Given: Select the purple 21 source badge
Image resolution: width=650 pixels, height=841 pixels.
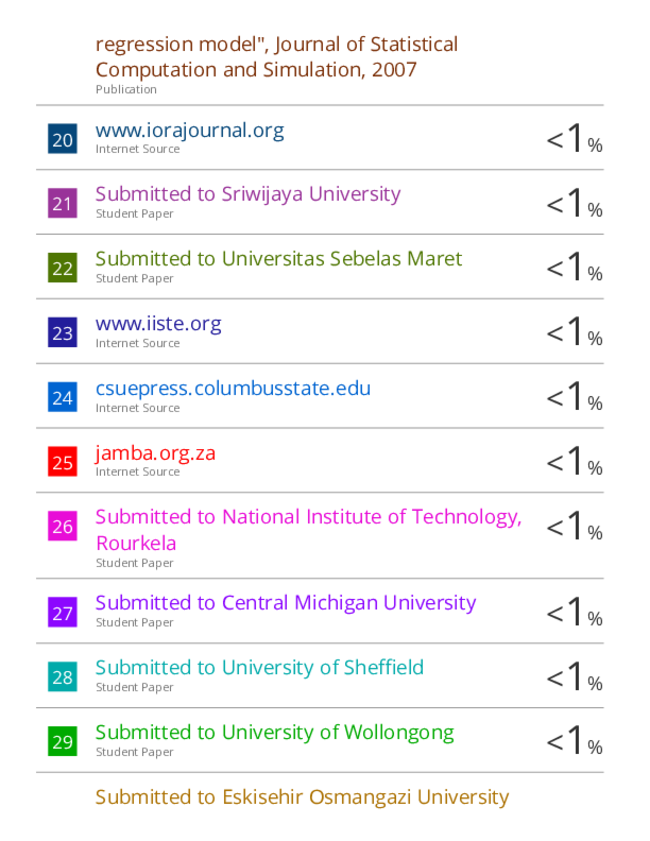Looking at the screenshot, I should tap(62, 203).
